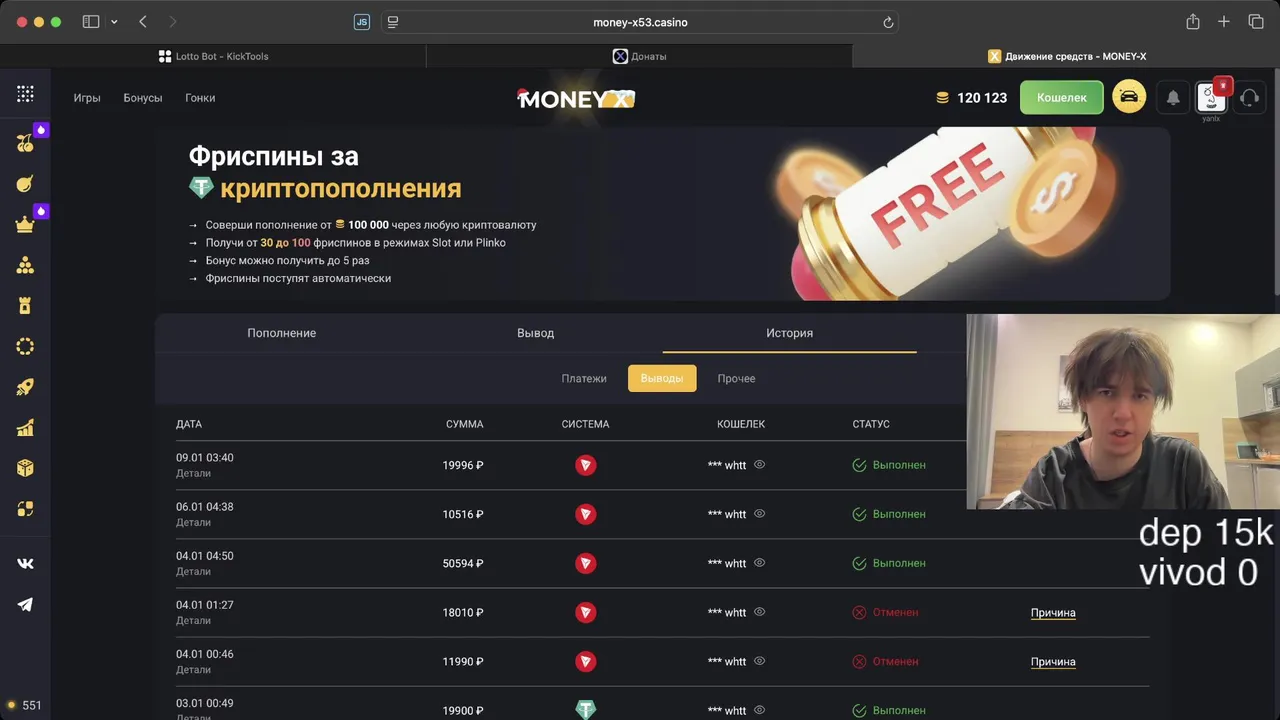This screenshot has height=720, width=1280.
Task: Open the Гонки menu
Action: 200,98
